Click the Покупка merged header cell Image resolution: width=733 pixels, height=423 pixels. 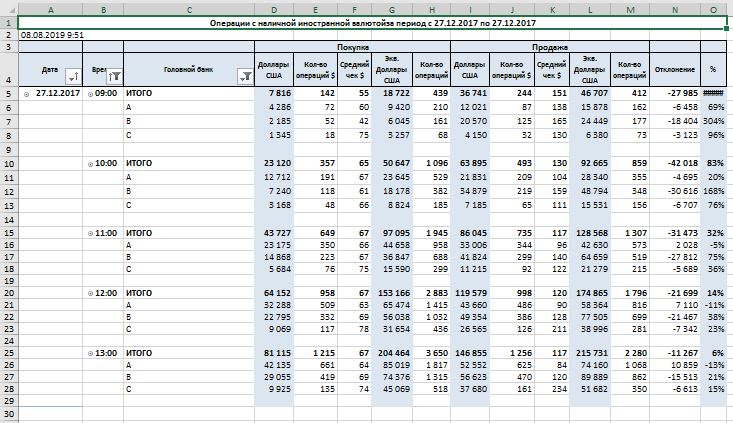tap(352, 47)
